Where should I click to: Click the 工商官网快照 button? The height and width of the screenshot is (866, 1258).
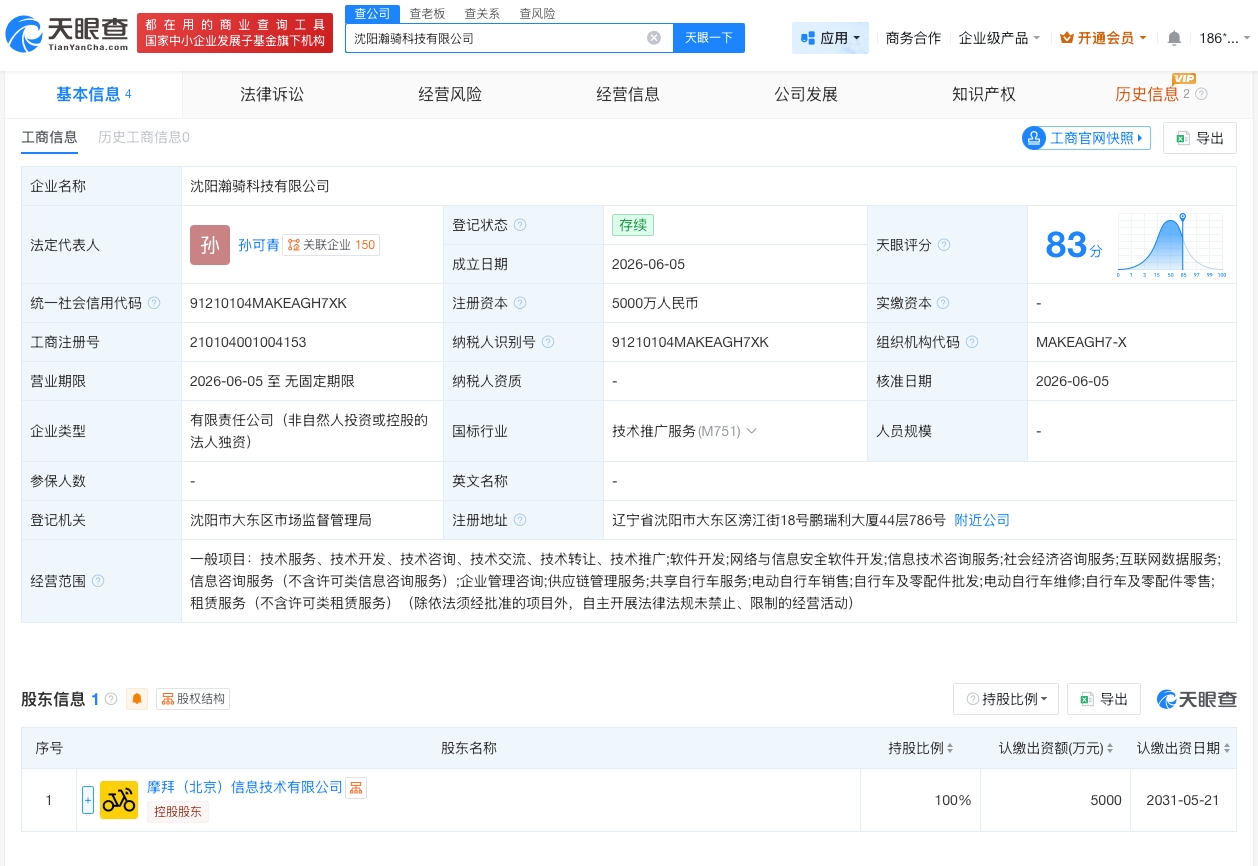click(1086, 138)
